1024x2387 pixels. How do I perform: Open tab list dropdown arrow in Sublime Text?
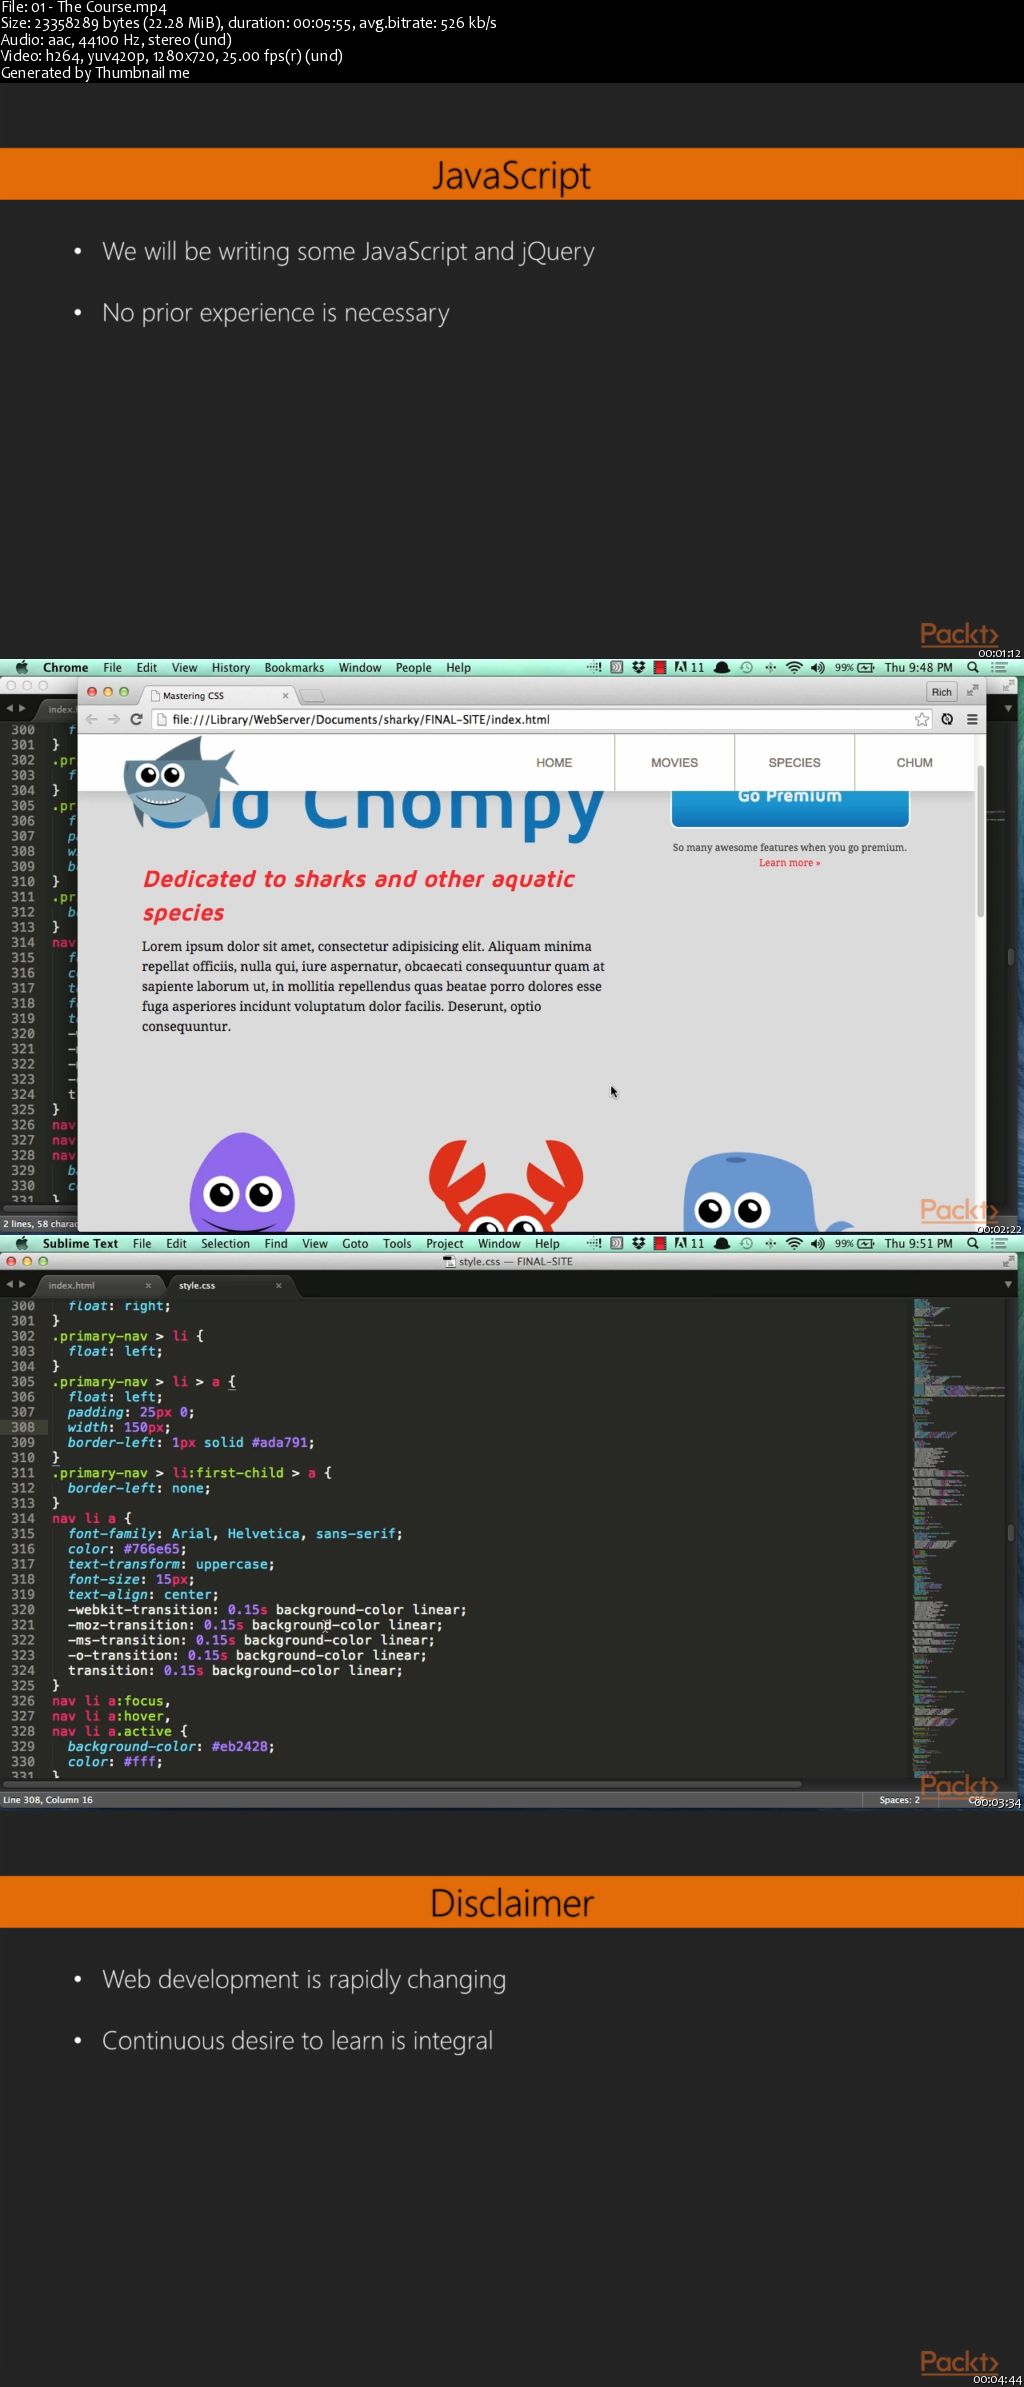[x=1008, y=1284]
